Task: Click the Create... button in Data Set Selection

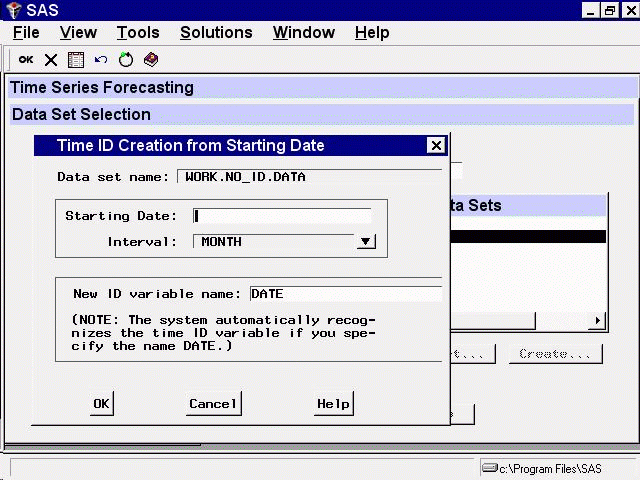Action: pos(555,354)
